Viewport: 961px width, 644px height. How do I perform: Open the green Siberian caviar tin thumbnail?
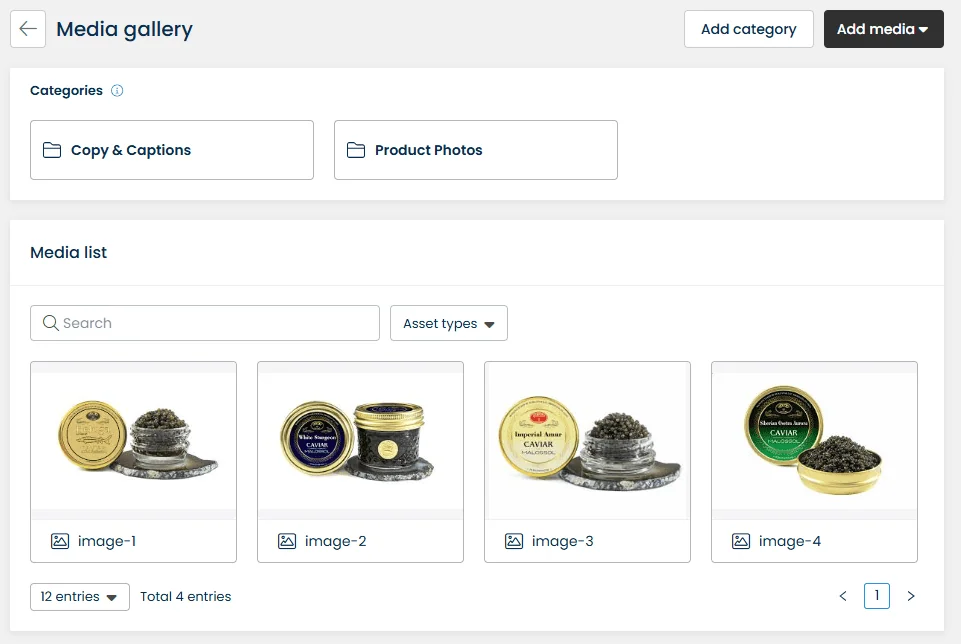pyautogui.click(x=814, y=440)
